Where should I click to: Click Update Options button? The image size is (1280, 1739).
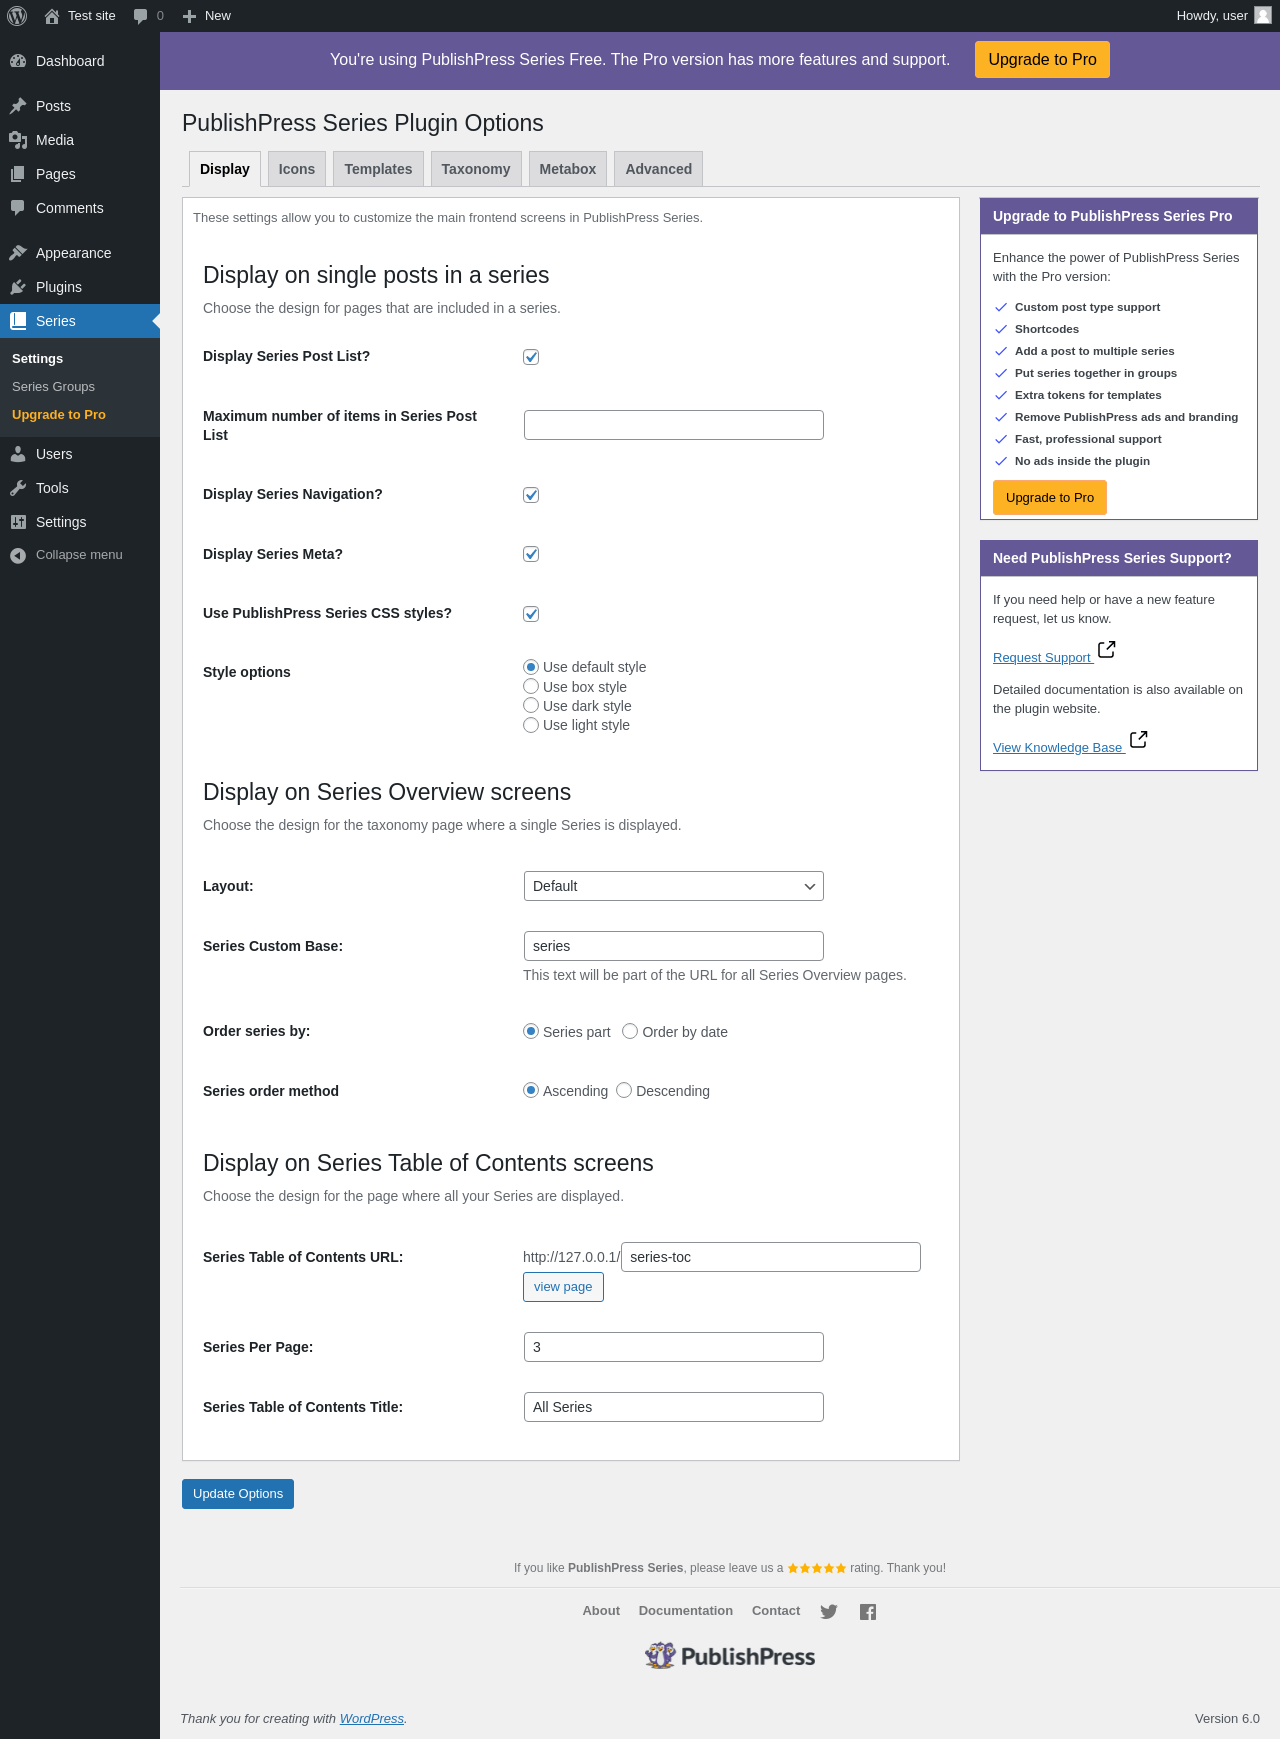pos(238,1494)
